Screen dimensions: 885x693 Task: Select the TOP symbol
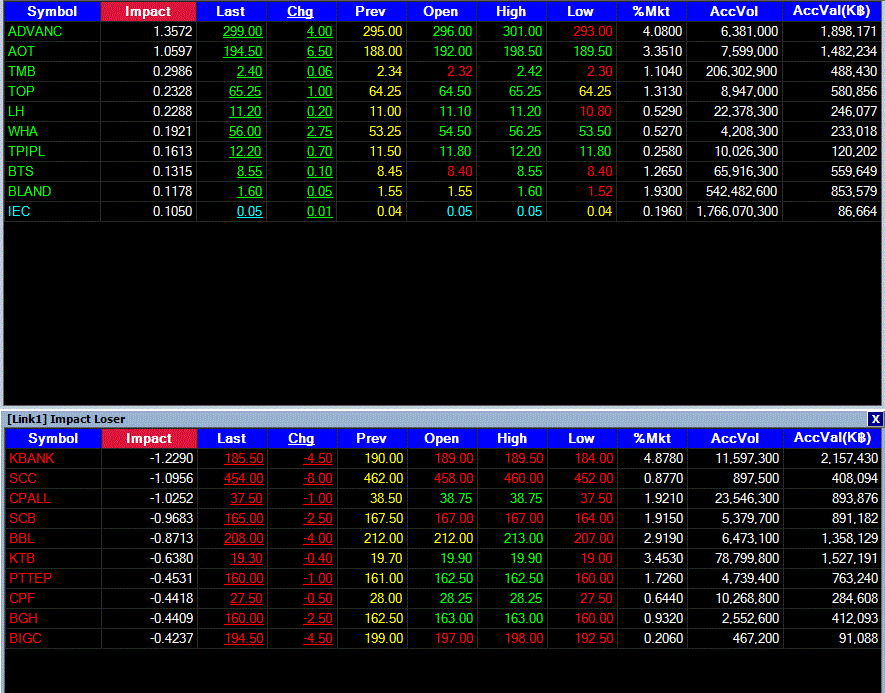click(21, 91)
